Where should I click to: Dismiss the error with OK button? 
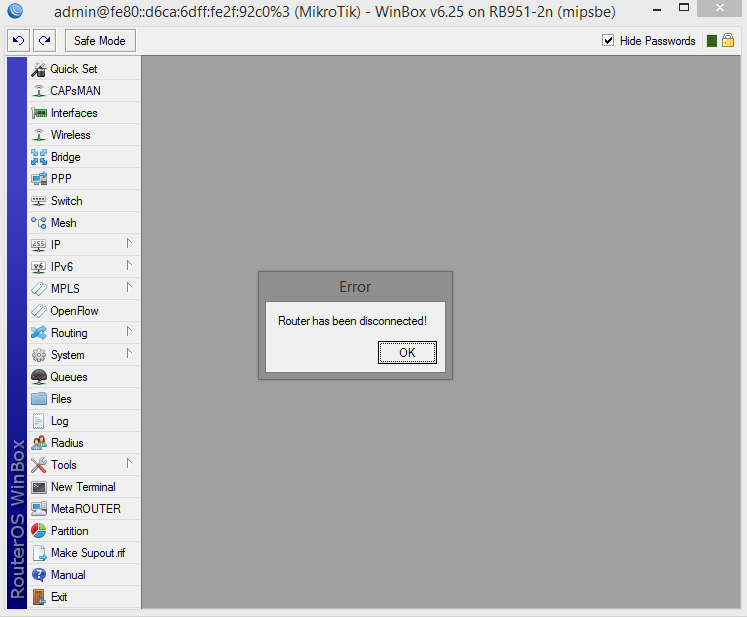tap(407, 353)
